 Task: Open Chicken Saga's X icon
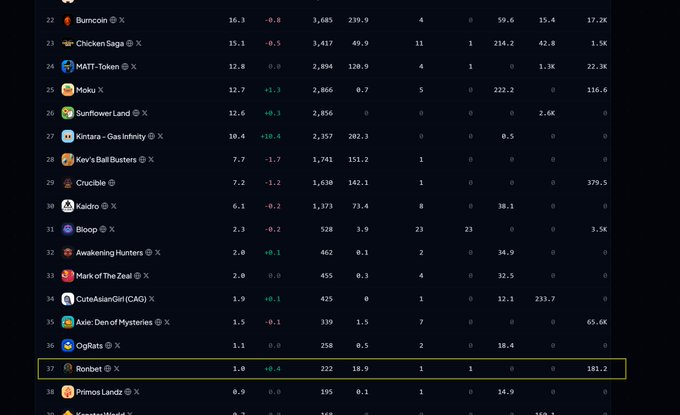pyautogui.click(x=138, y=43)
